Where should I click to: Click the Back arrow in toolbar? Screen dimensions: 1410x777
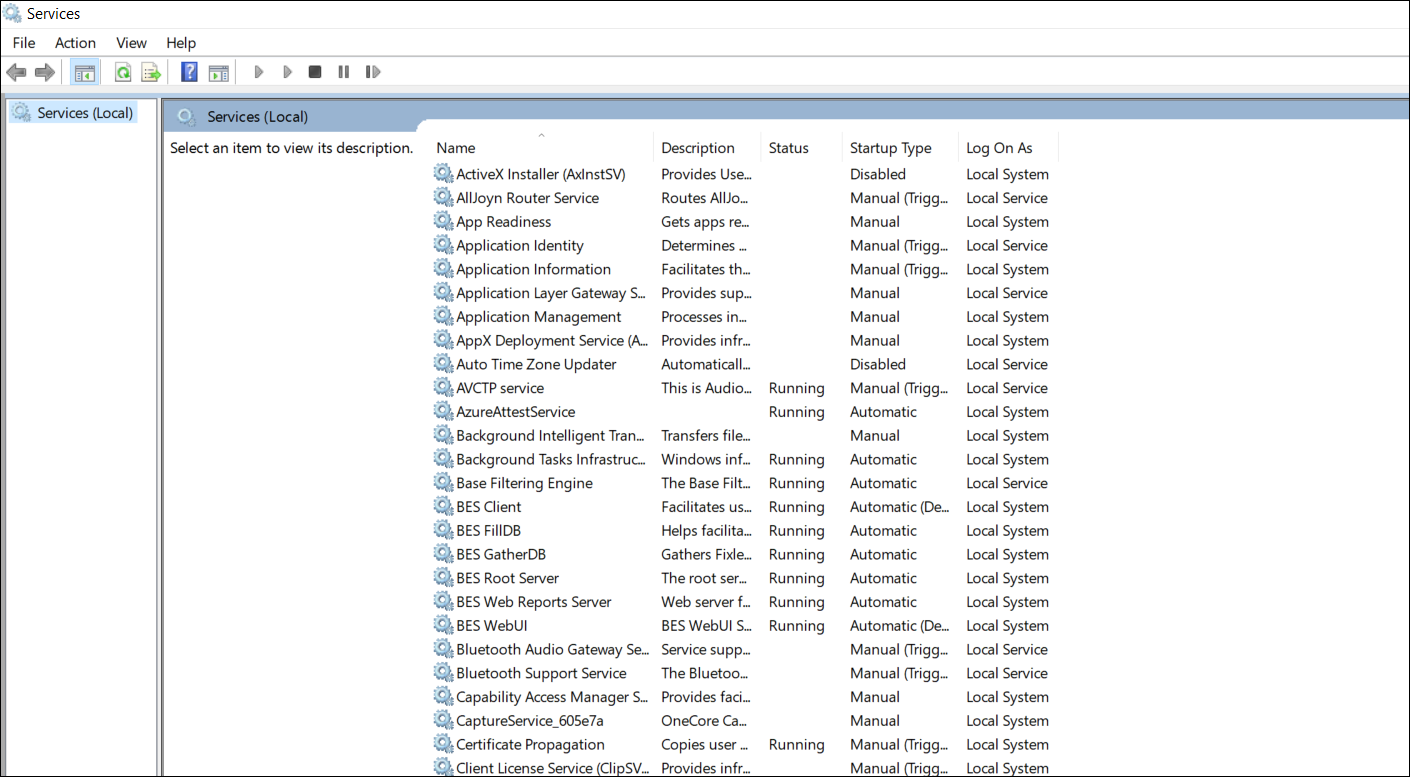[16, 72]
